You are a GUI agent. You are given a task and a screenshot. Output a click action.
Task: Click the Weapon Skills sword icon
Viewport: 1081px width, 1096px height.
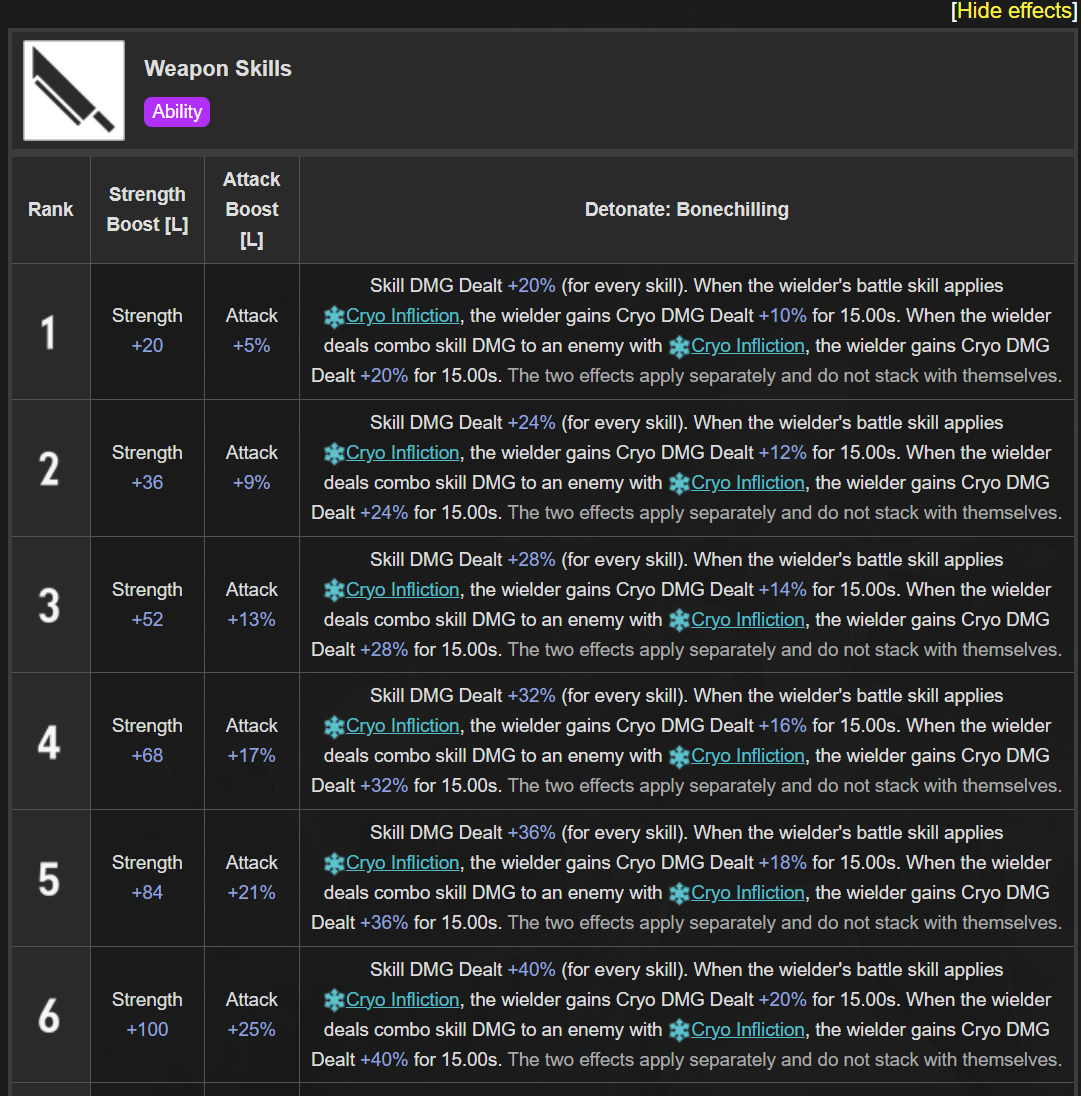click(74, 90)
